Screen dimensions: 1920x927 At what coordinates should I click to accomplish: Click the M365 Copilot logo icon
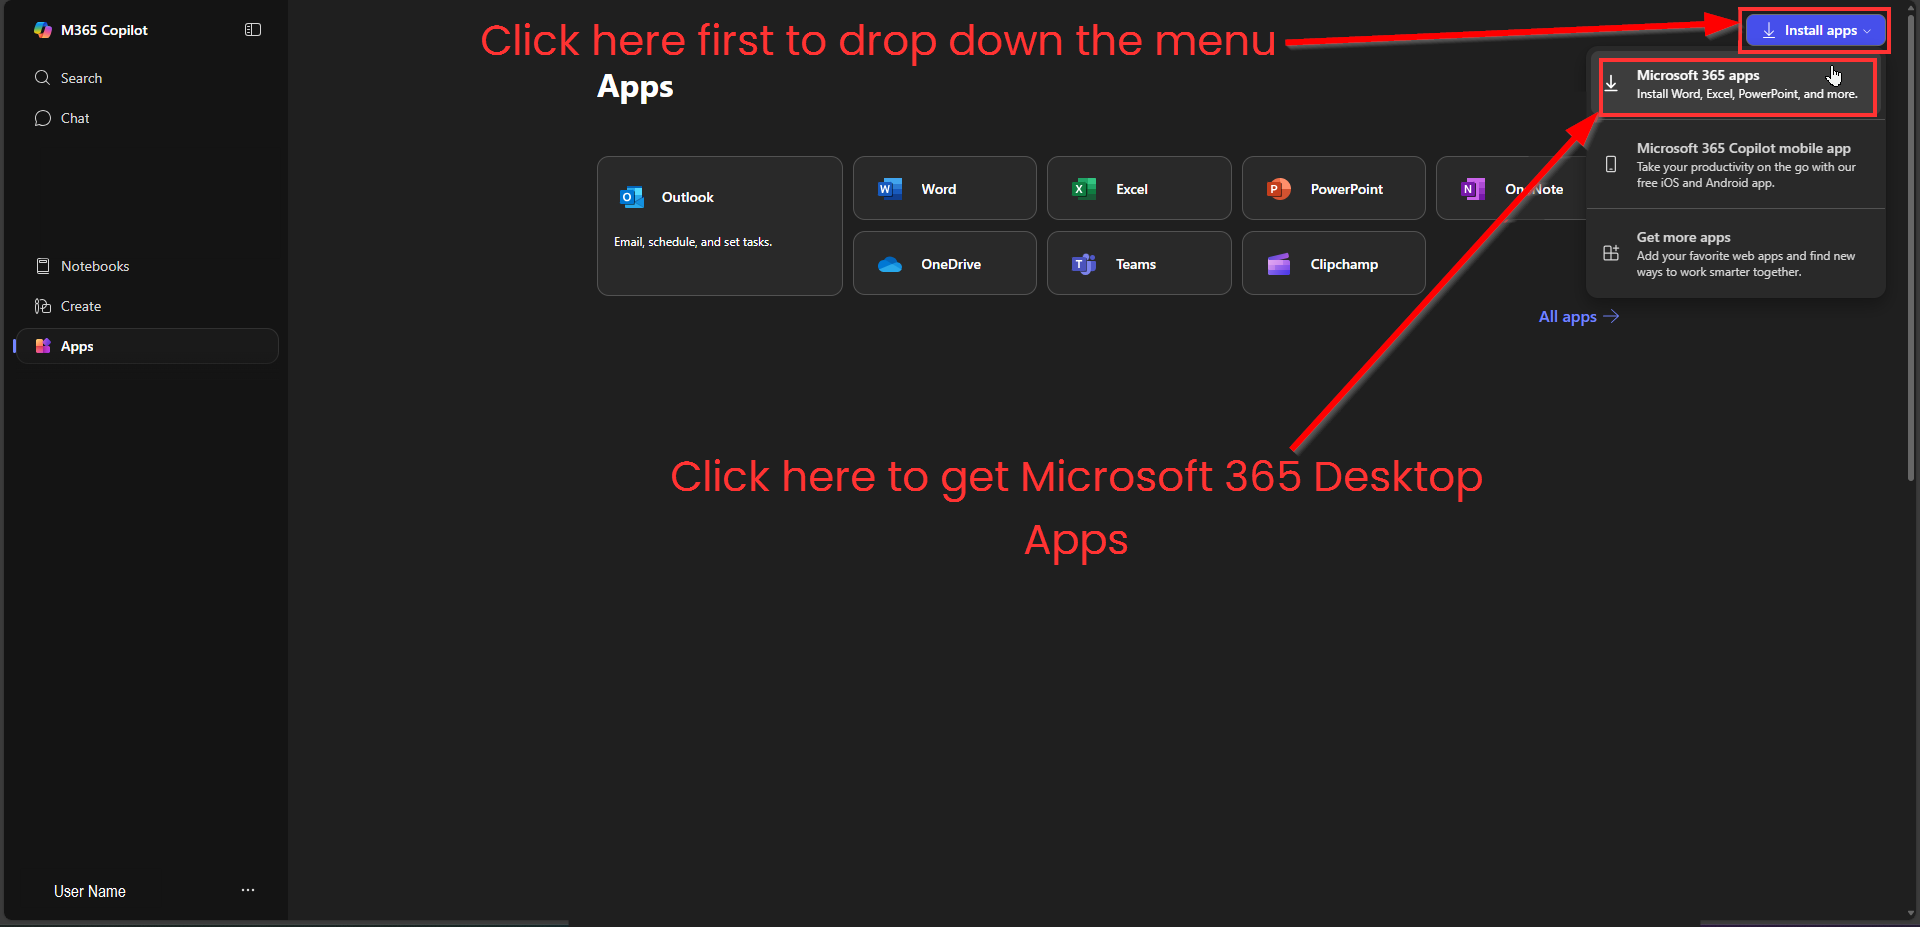[43, 30]
